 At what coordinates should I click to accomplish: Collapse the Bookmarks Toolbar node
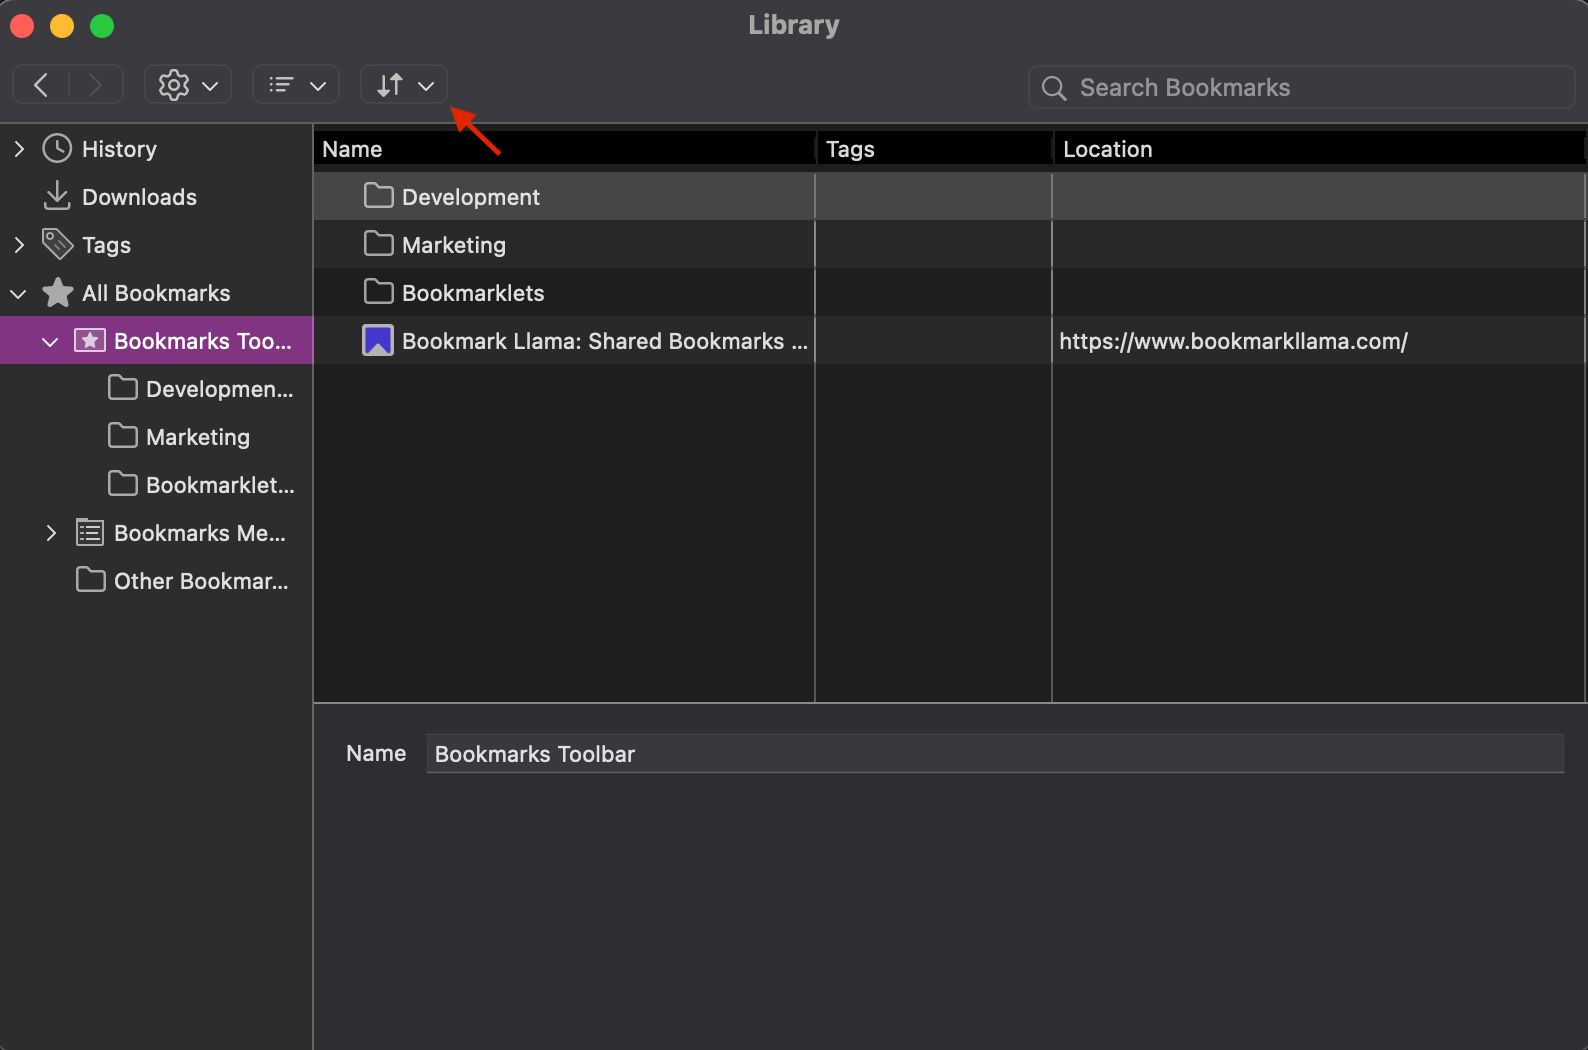tap(50, 341)
